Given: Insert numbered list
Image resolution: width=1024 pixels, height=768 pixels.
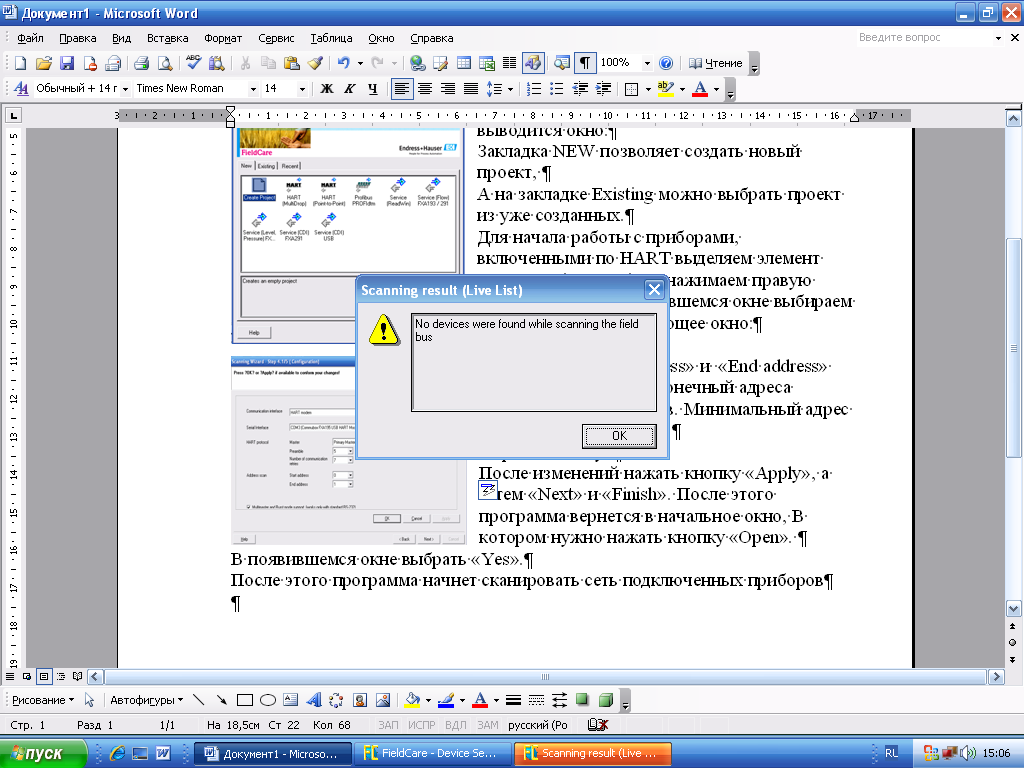Looking at the screenshot, I should click(x=534, y=88).
